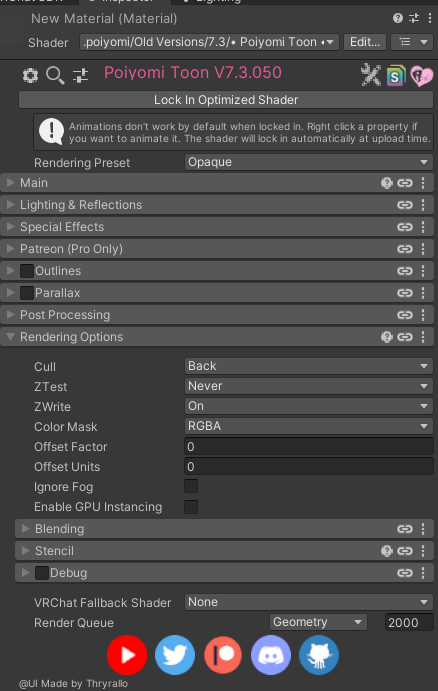438x691 pixels.
Task: Open the Rendering Preset dropdown
Action: coord(308,162)
